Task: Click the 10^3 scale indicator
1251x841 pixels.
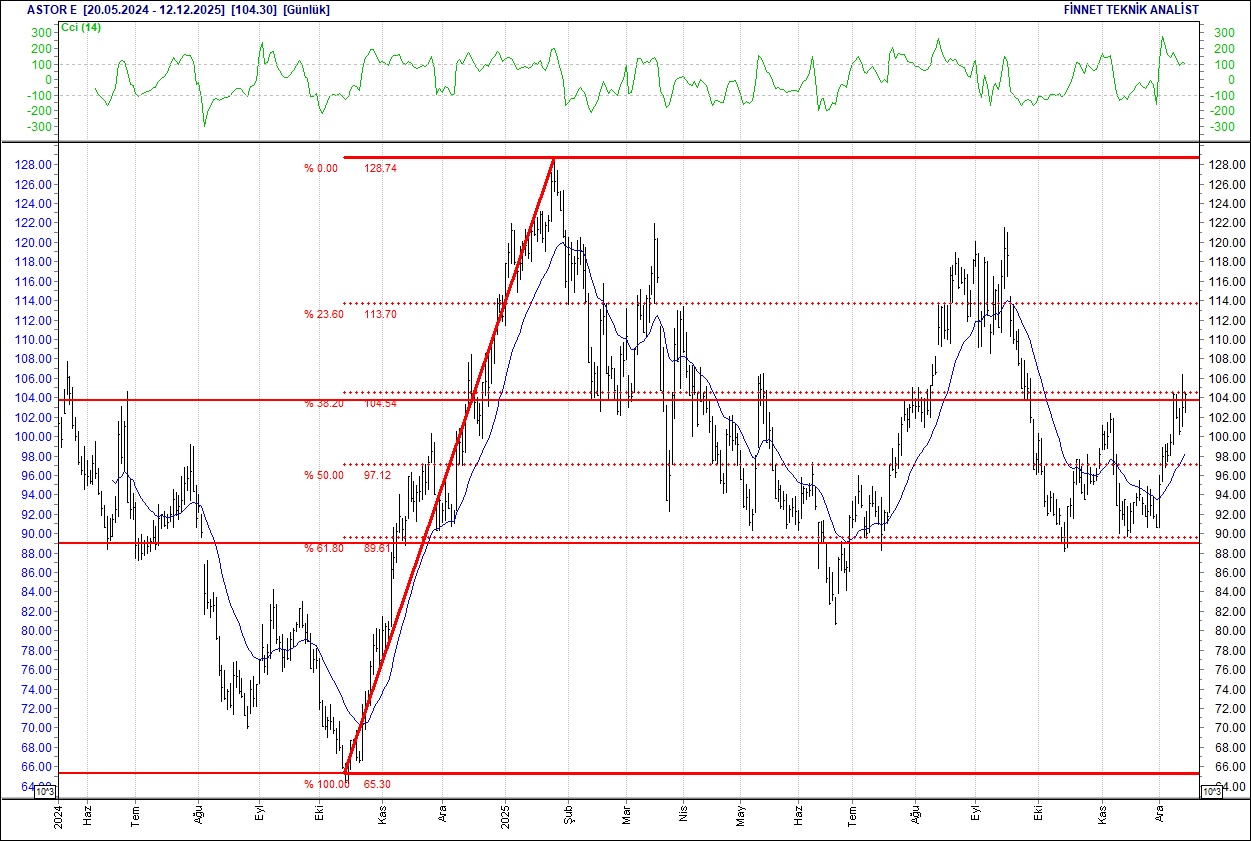Action: [46, 790]
